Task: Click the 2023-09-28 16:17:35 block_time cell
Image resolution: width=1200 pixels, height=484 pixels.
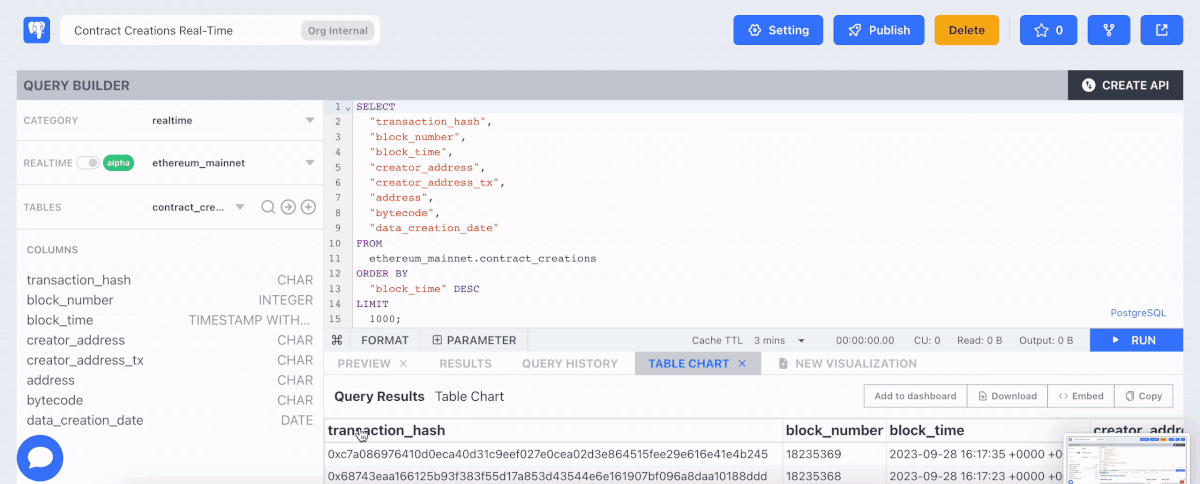Action: point(976,454)
